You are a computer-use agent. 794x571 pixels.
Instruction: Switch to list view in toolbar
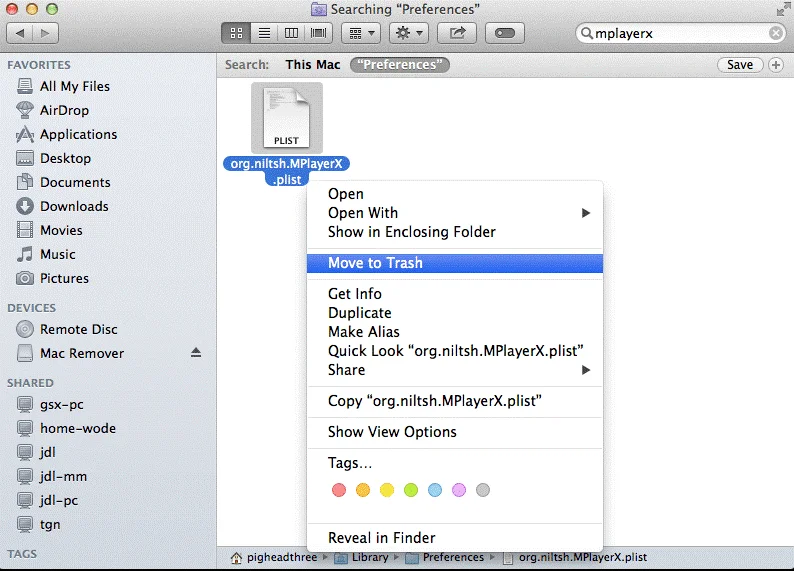pyautogui.click(x=264, y=33)
